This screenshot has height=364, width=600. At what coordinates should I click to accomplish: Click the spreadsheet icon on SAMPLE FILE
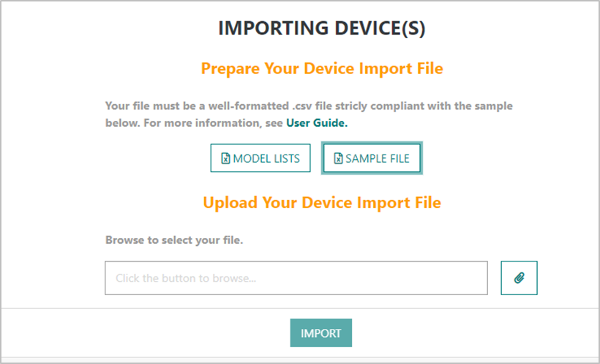(338, 158)
